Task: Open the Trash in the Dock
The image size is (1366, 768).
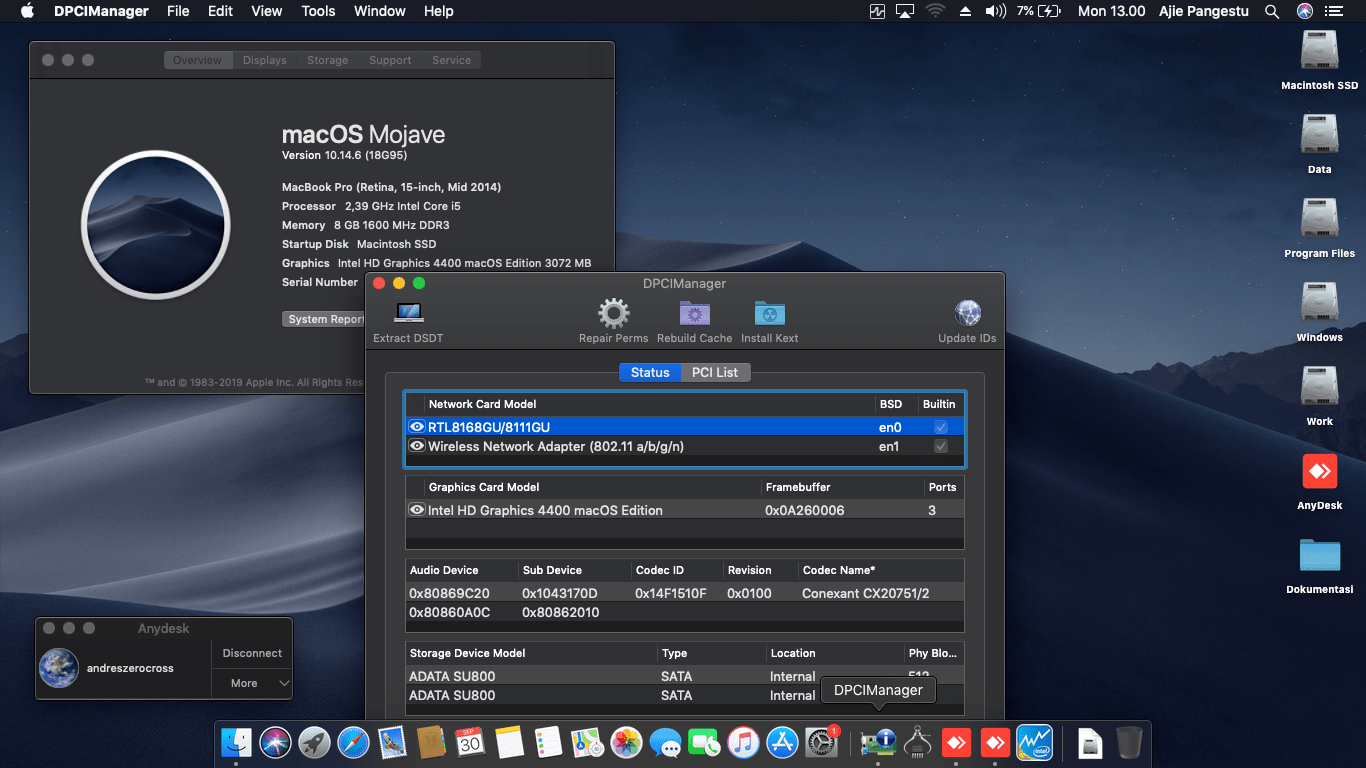Action: pos(1129,742)
